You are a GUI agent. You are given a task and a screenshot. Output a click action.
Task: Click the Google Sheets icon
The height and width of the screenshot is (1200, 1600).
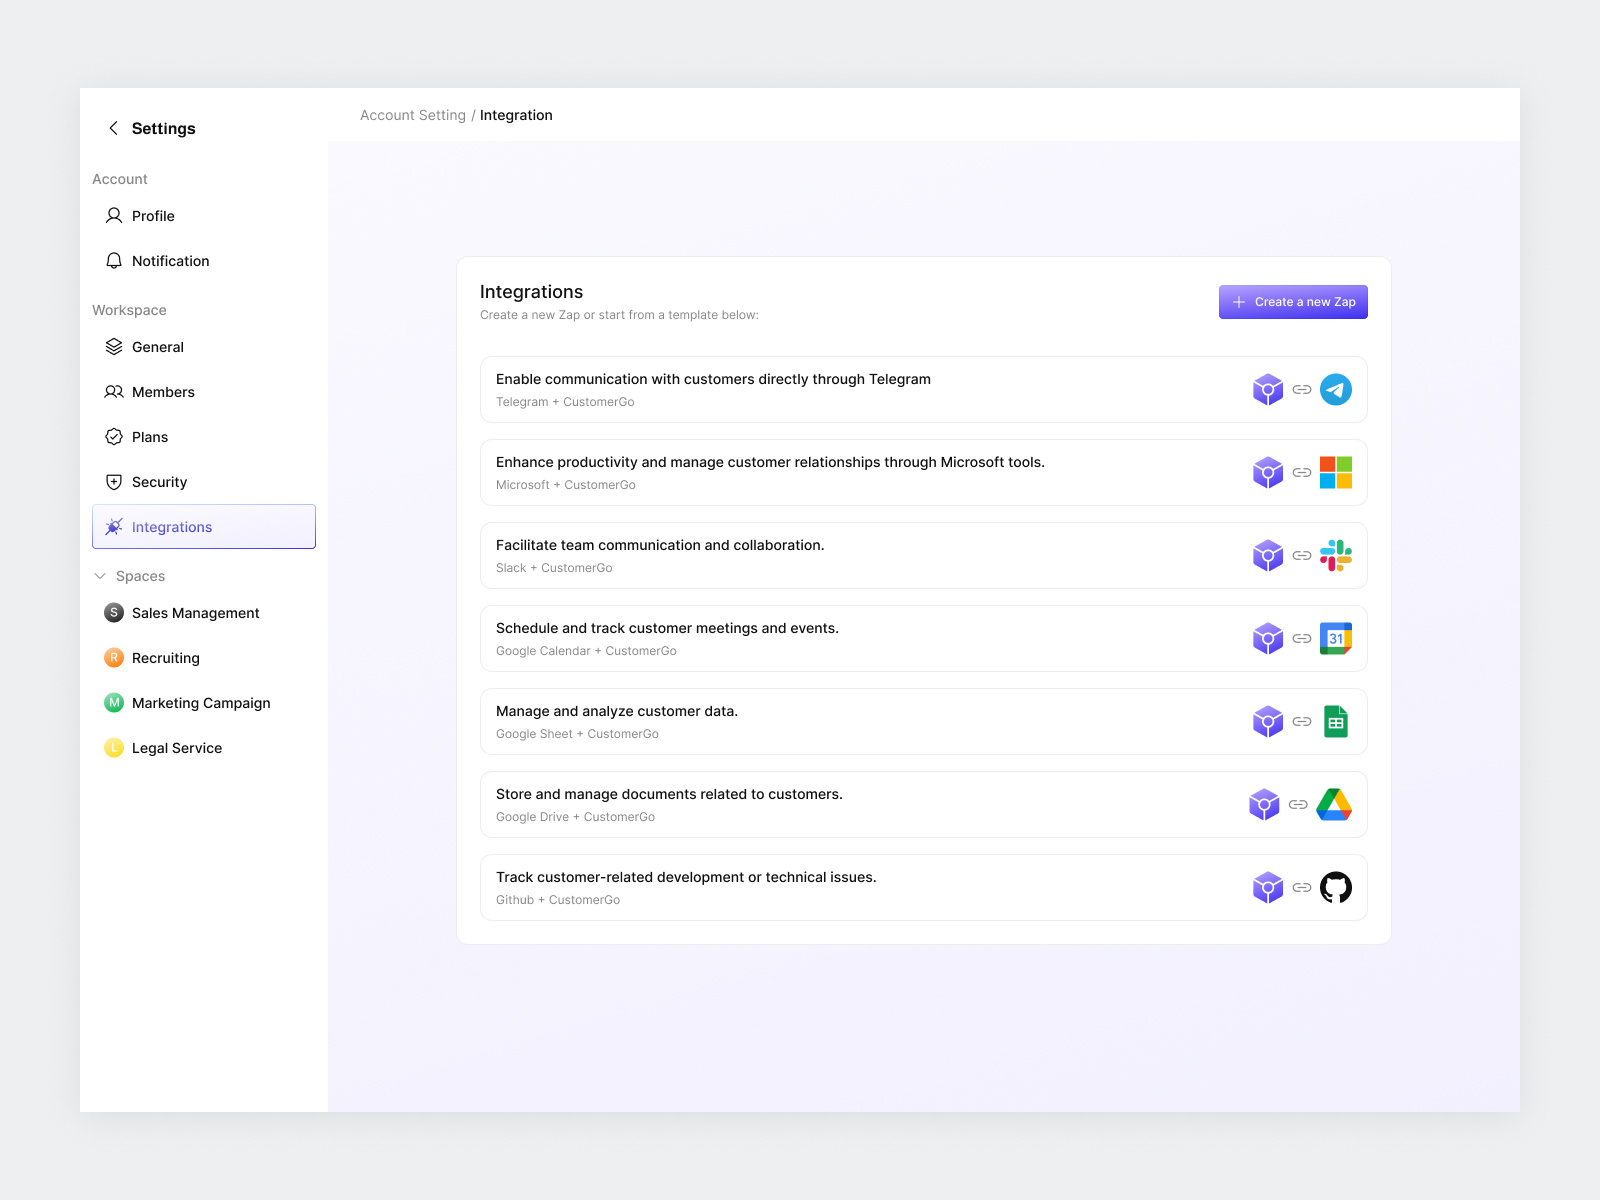click(1337, 721)
